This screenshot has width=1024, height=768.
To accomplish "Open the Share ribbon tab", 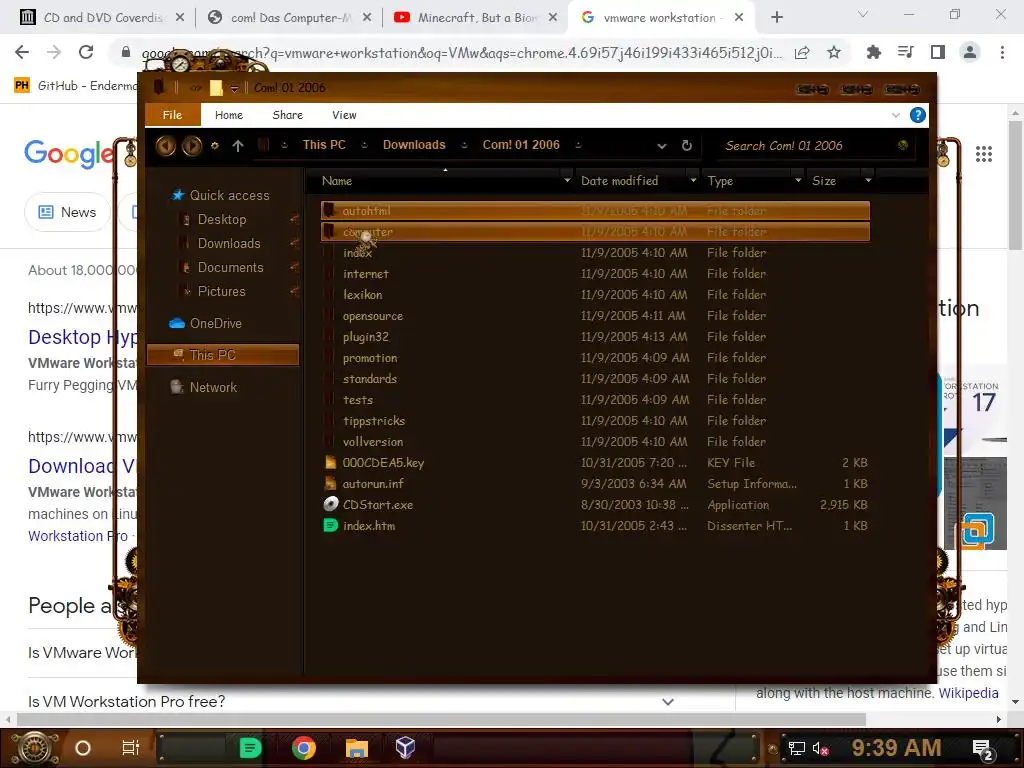I will click(x=287, y=115).
